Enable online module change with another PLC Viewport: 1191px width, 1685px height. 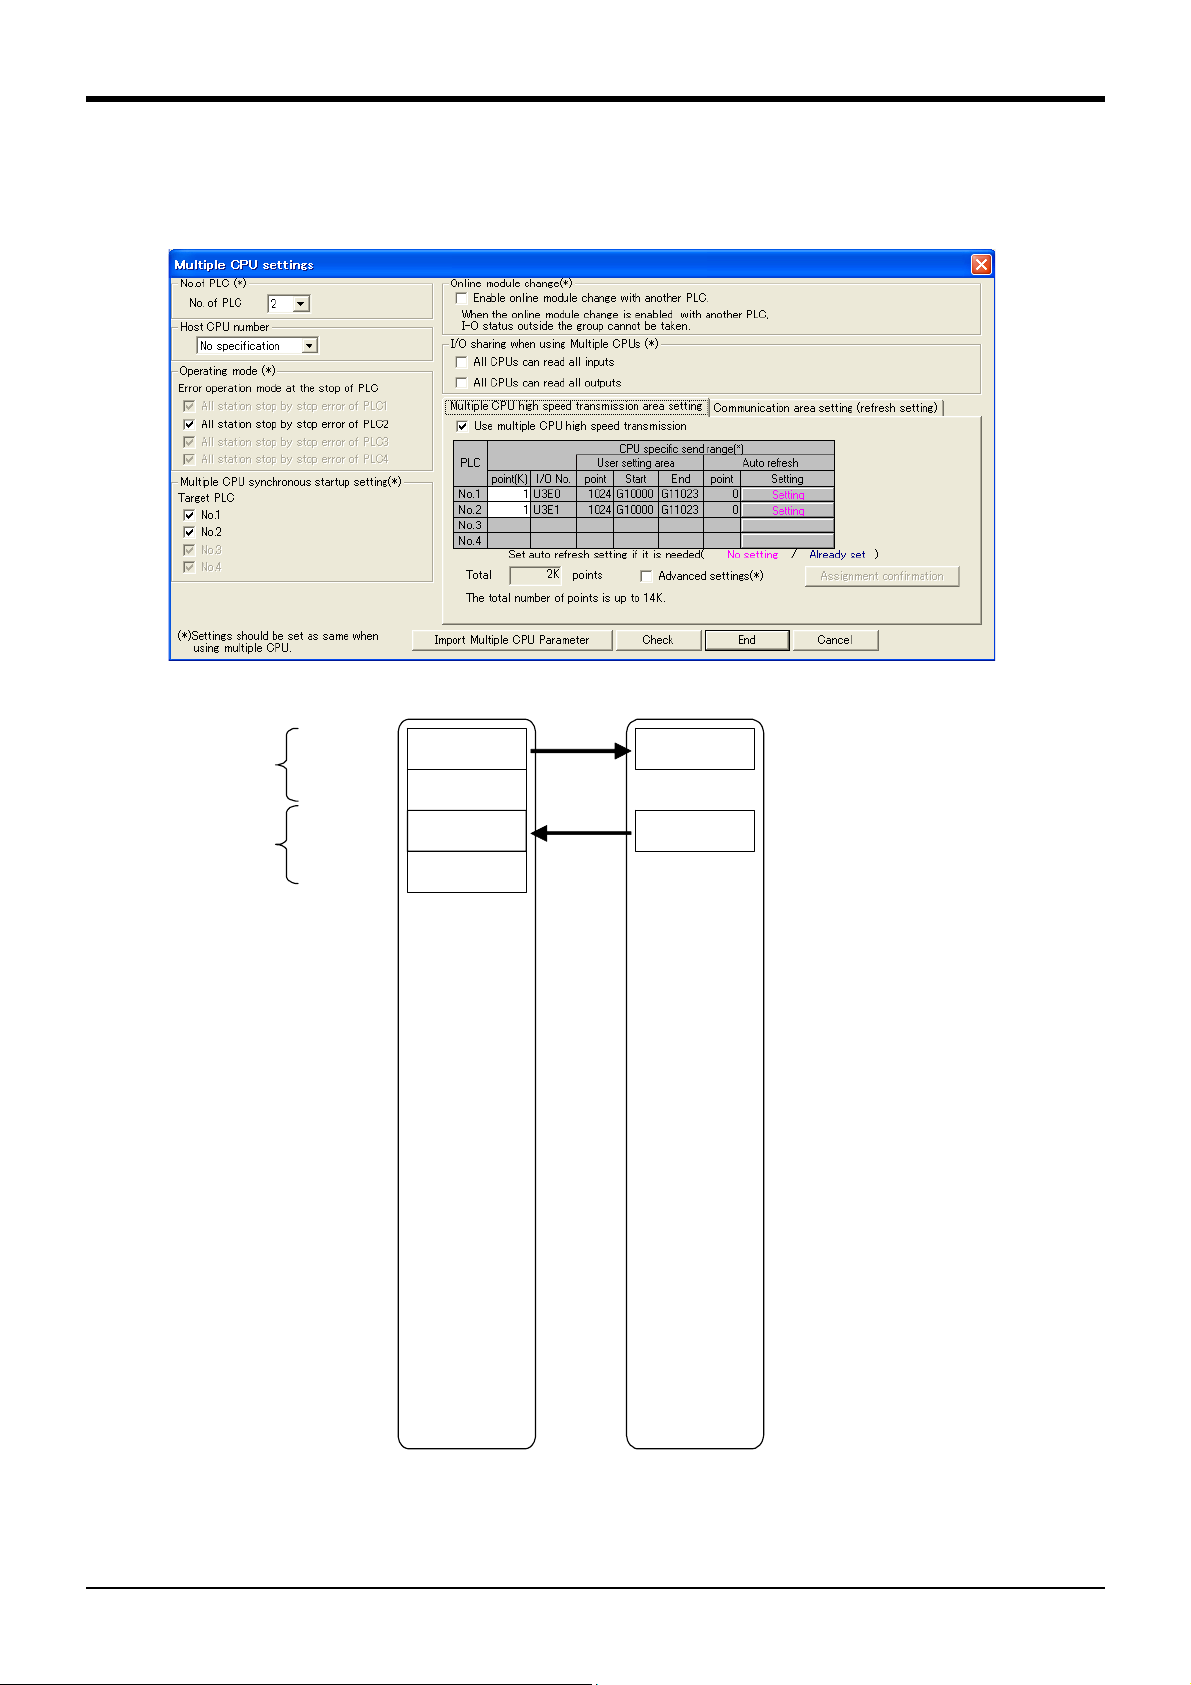point(461,298)
